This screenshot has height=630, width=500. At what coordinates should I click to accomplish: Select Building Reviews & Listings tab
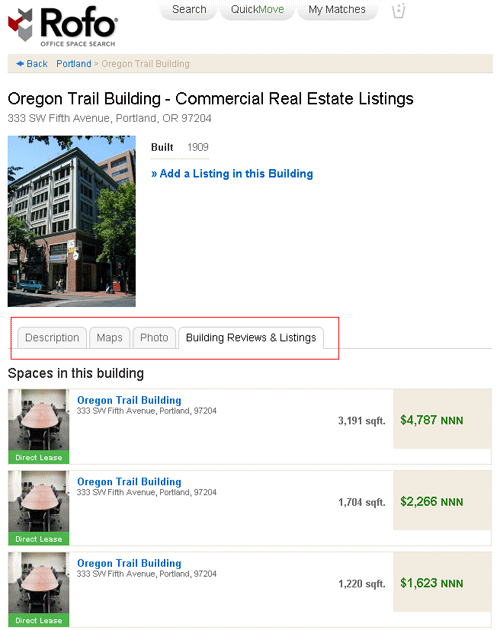pyautogui.click(x=251, y=338)
